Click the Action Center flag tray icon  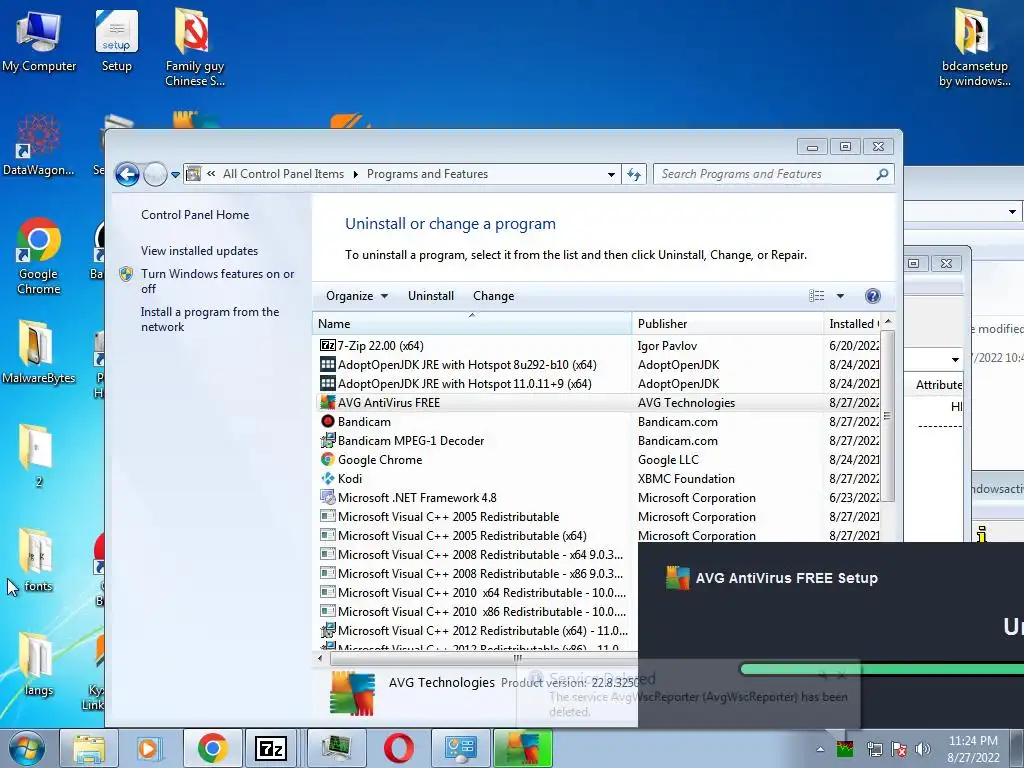tap(899, 749)
